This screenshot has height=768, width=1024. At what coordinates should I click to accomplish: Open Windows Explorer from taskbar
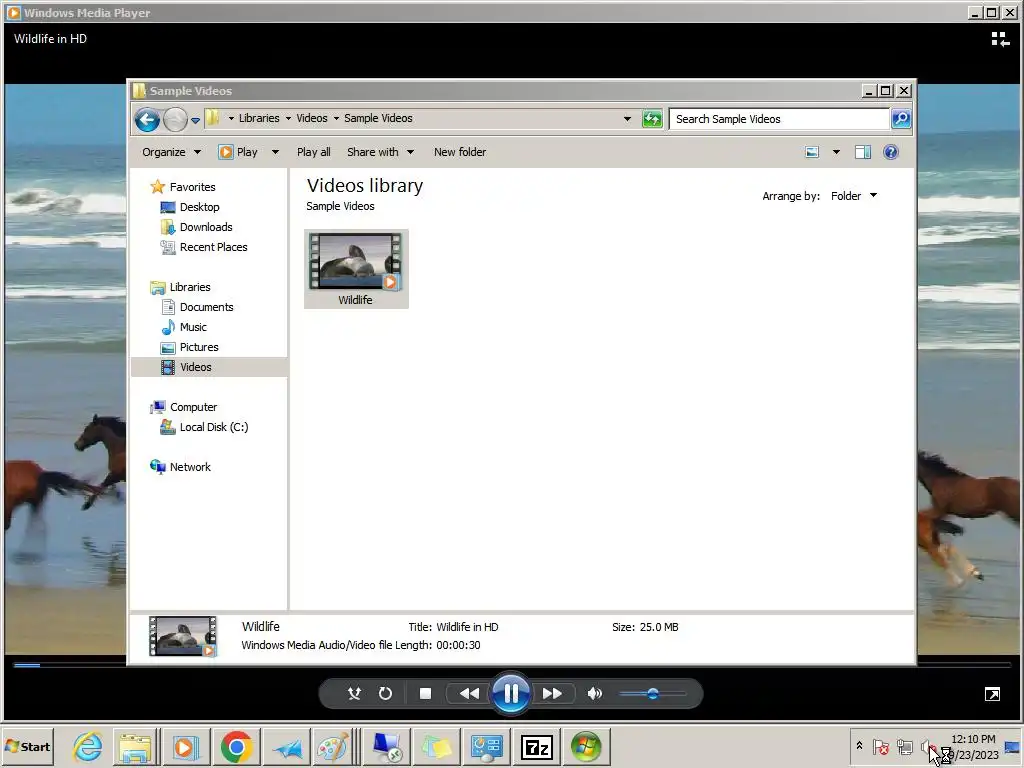[135, 746]
